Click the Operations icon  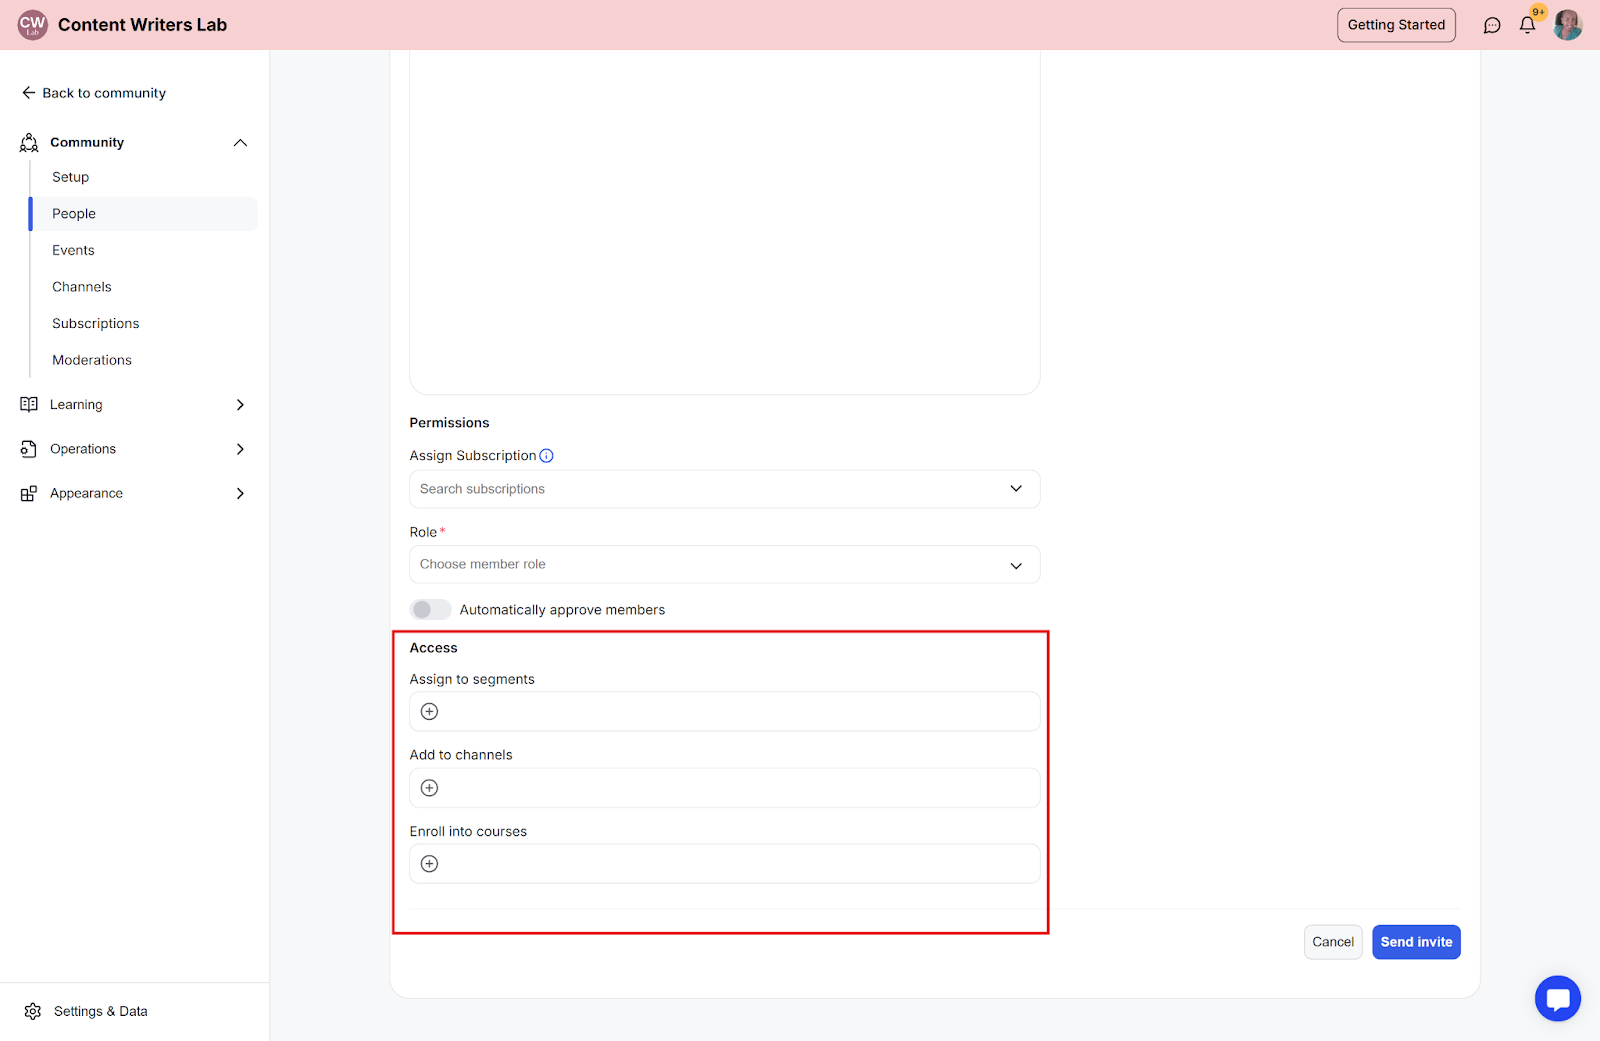pos(29,449)
